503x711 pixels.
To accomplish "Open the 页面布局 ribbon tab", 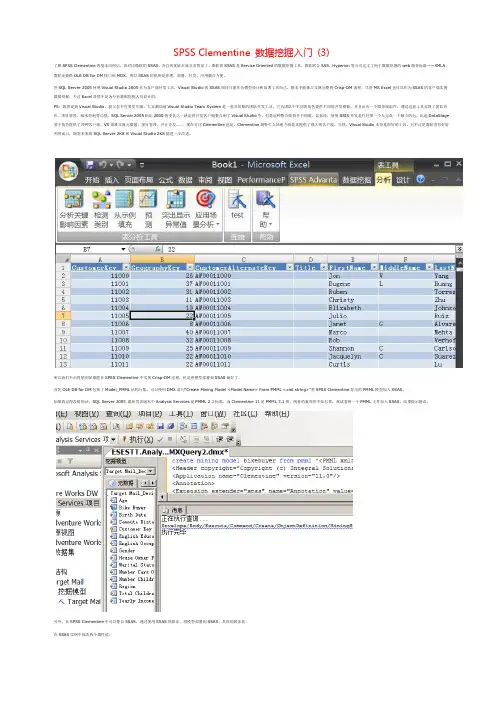I will click(139, 180).
